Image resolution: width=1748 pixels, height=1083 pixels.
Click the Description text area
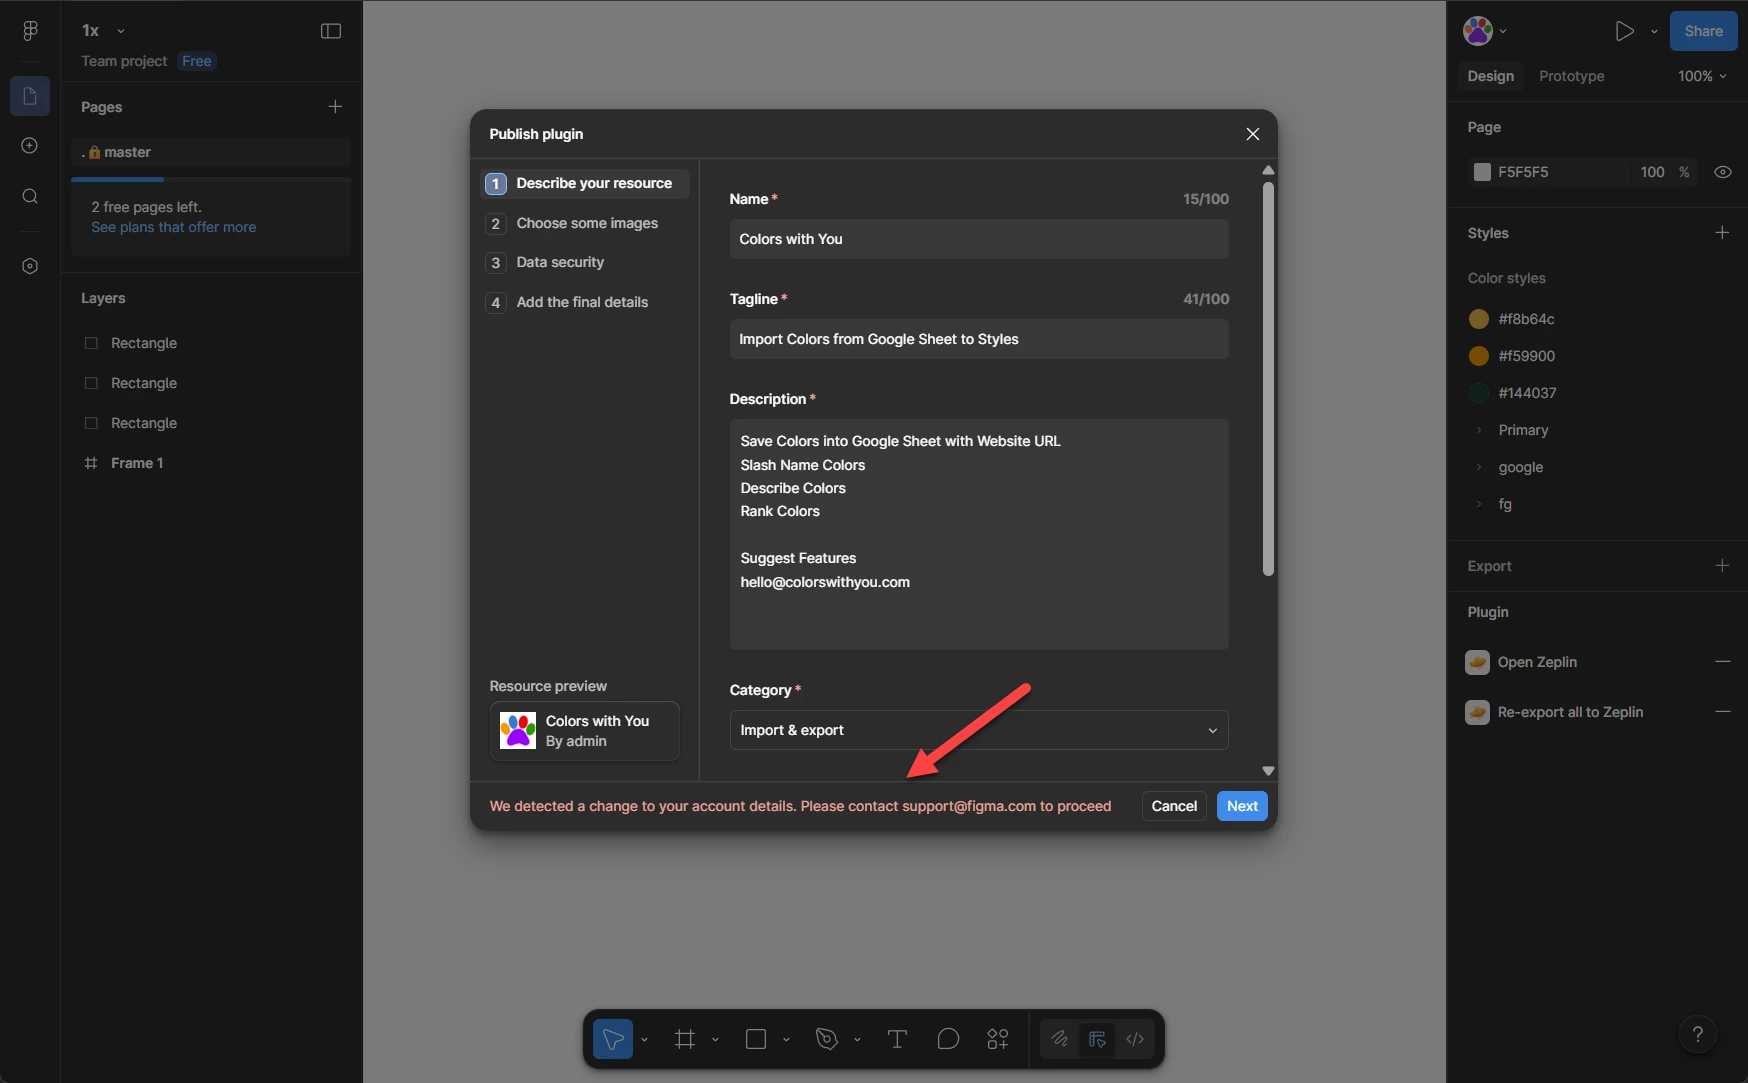pyautogui.click(x=979, y=534)
